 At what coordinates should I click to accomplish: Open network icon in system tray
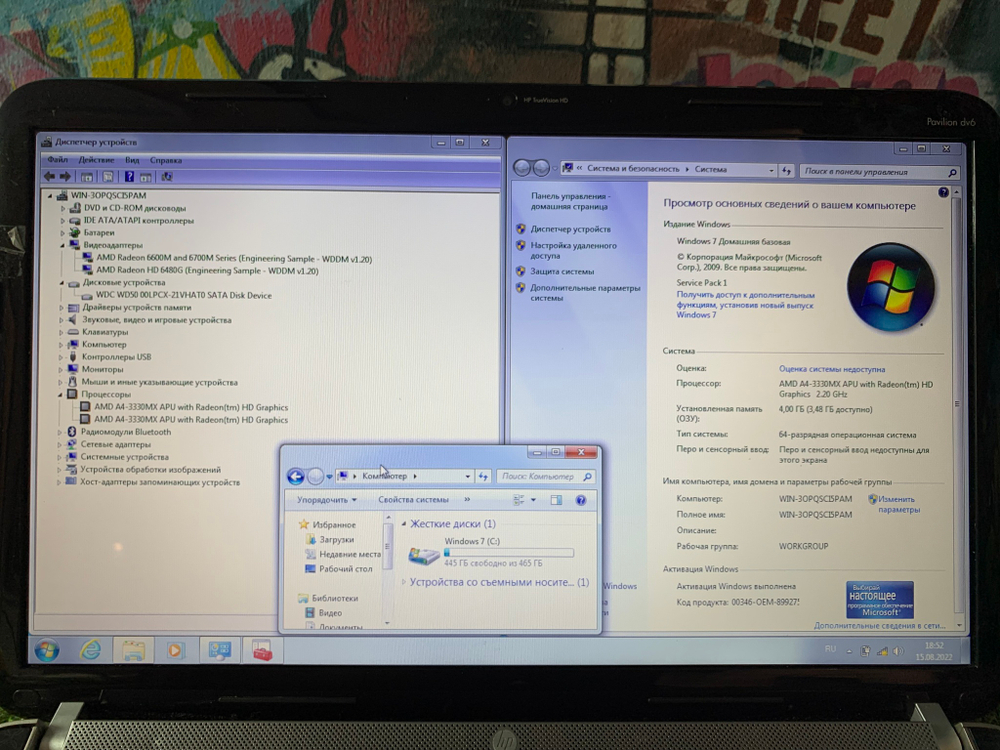pos(883,651)
